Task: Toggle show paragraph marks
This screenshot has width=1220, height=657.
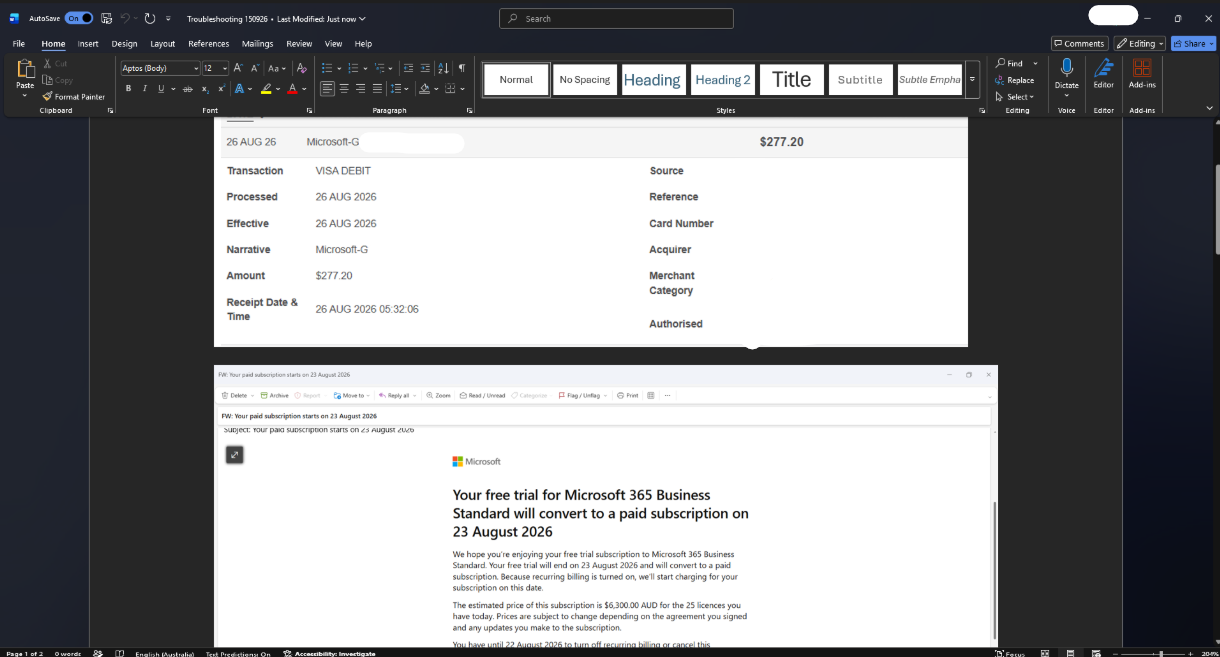Action: coord(462,68)
